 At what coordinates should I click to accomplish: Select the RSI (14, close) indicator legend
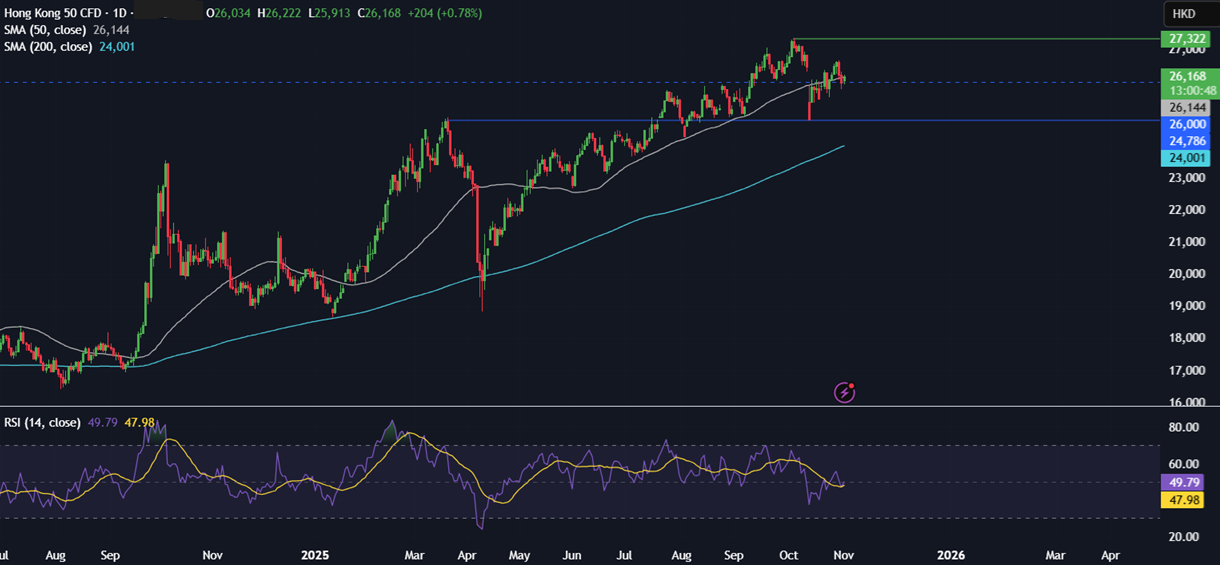coord(40,422)
